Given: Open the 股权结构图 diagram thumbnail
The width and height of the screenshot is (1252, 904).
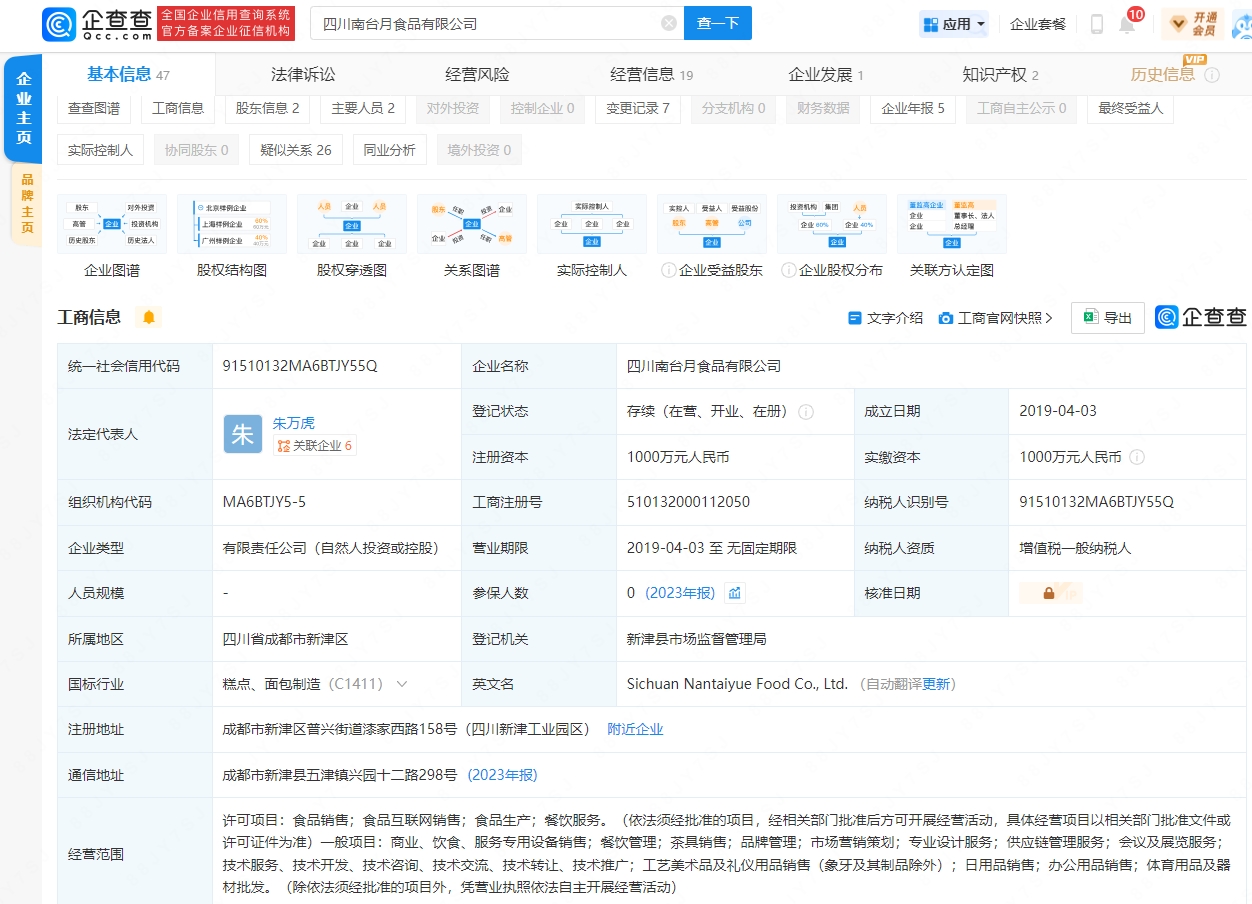Looking at the screenshot, I should (232, 224).
